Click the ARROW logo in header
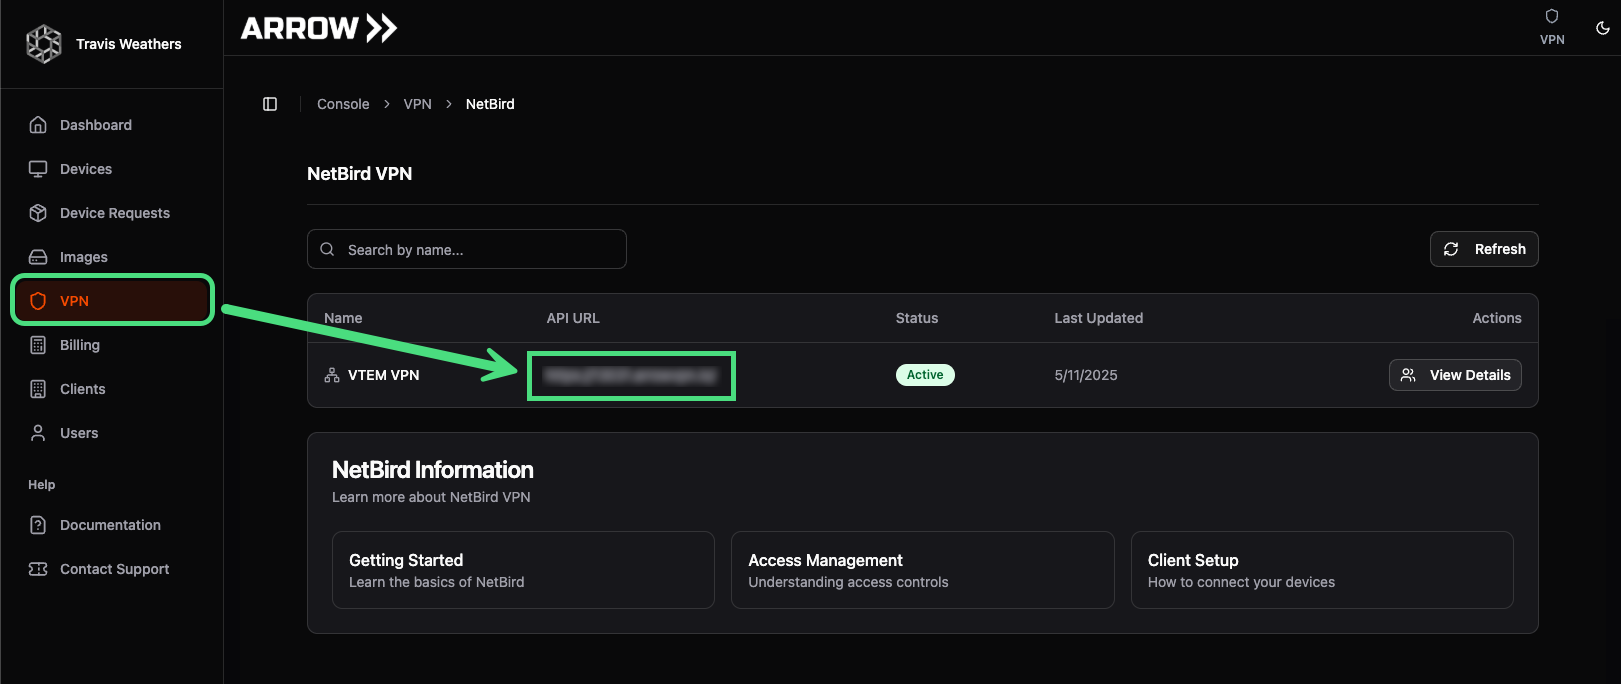 click(319, 28)
